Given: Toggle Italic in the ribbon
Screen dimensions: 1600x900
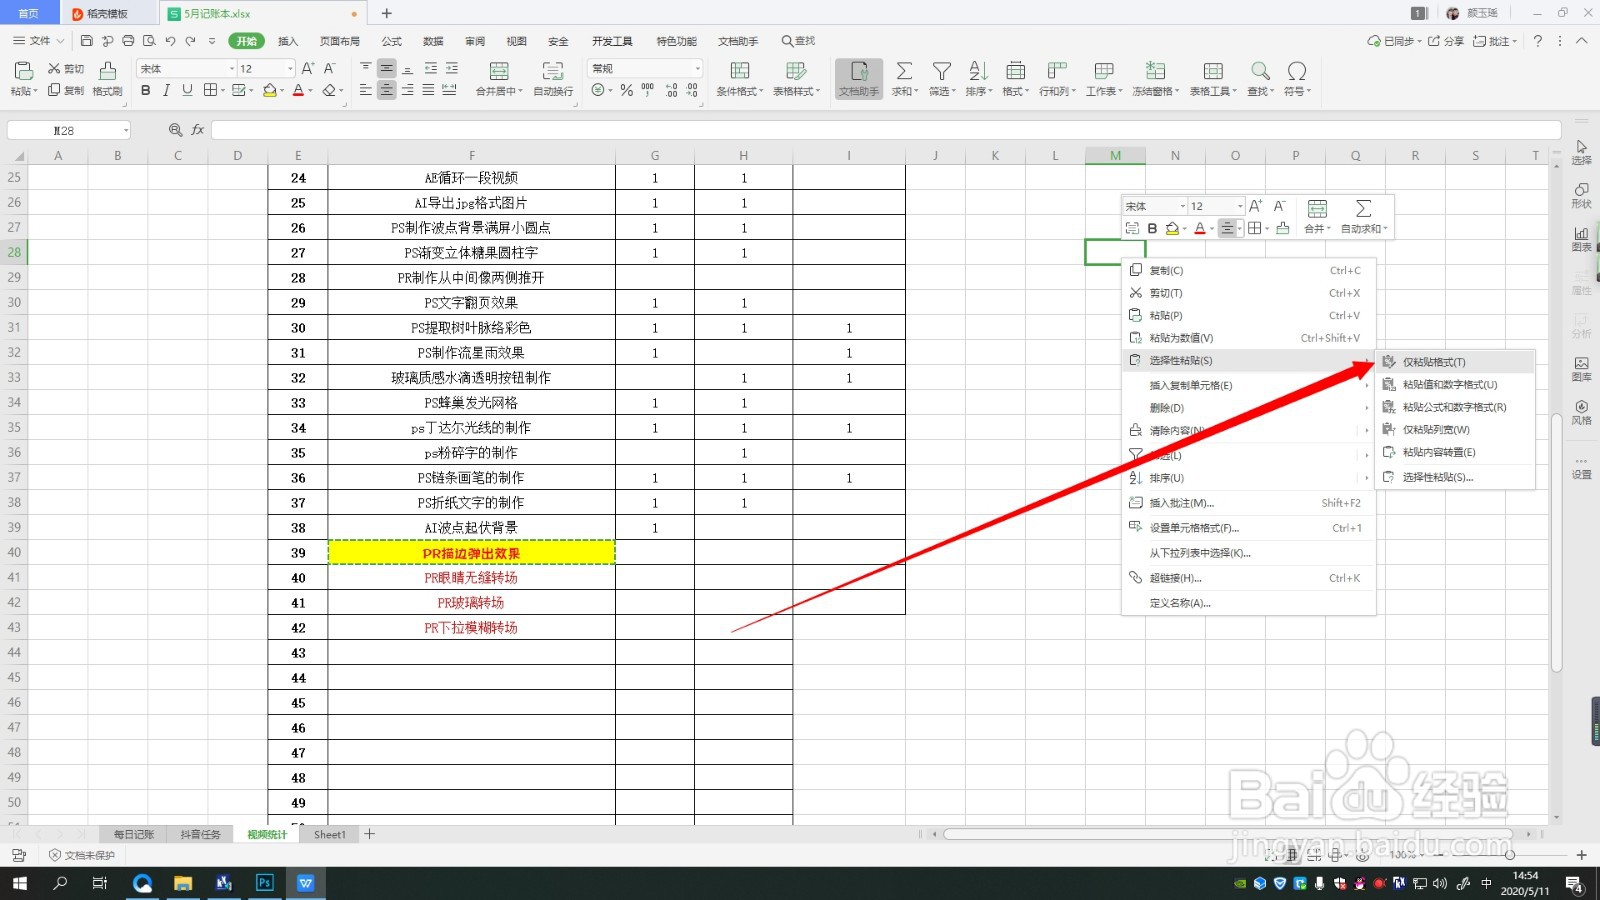Looking at the screenshot, I should [x=166, y=90].
